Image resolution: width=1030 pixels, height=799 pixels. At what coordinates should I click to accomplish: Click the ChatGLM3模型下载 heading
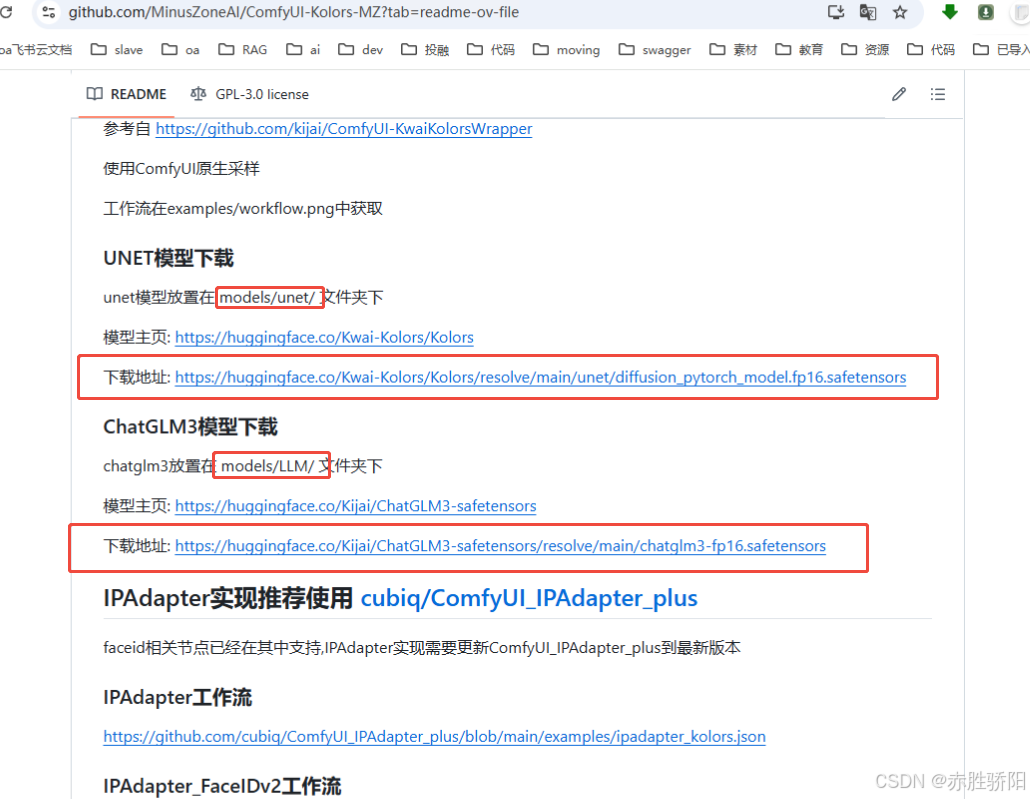tap(190, 427)
